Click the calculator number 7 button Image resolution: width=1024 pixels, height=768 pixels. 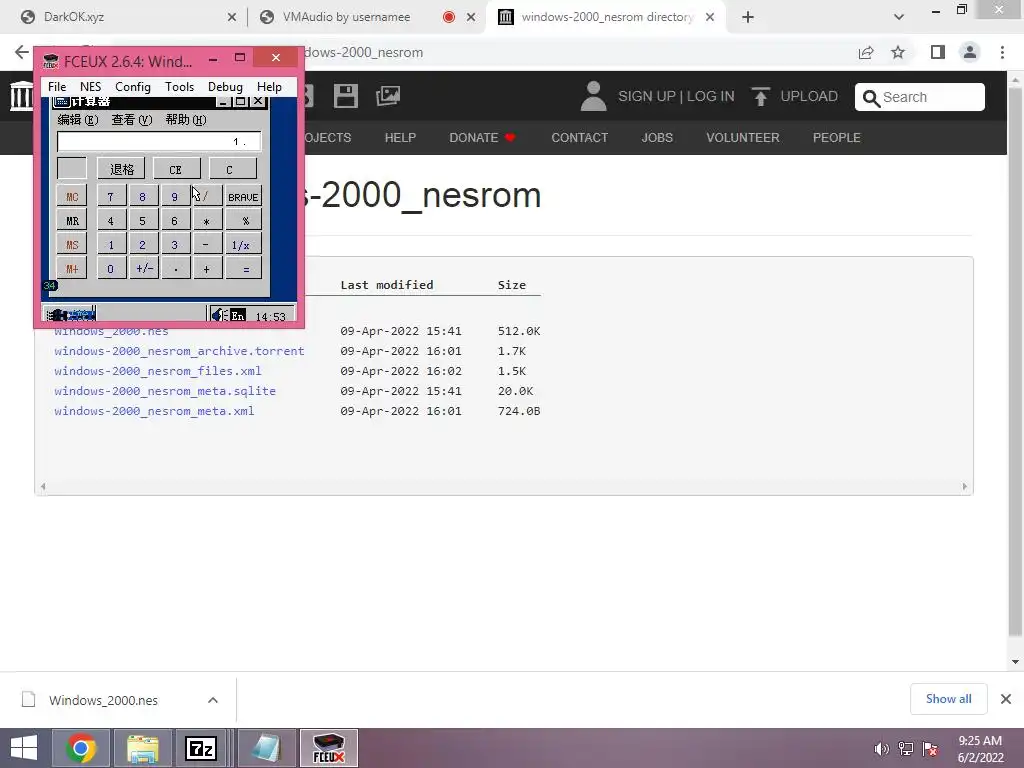click(x=111, y=197)
